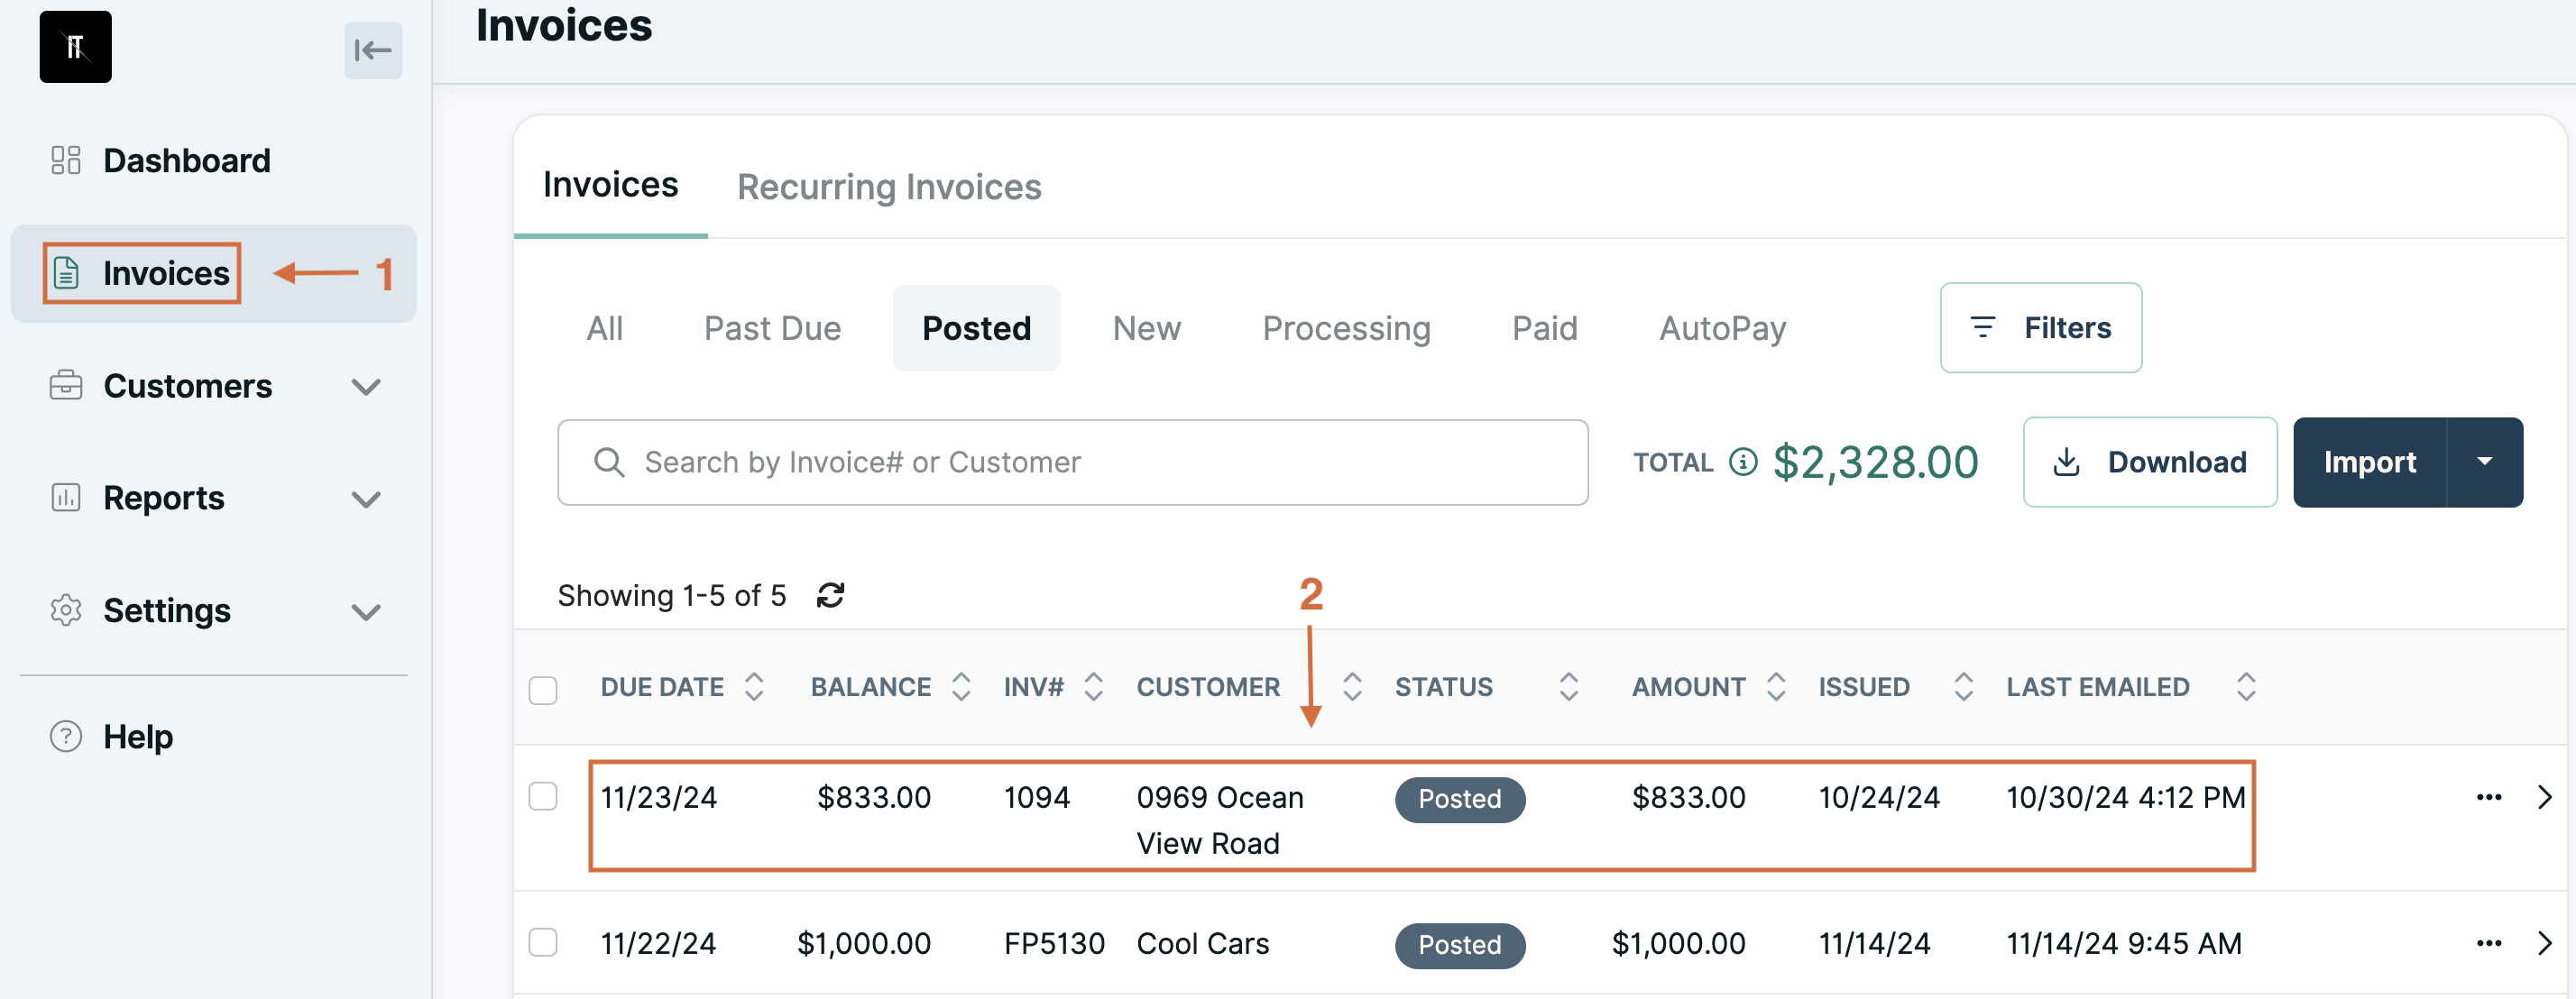Expand the Customers sidebar section
2576x999 pixels.
point(367,387)
